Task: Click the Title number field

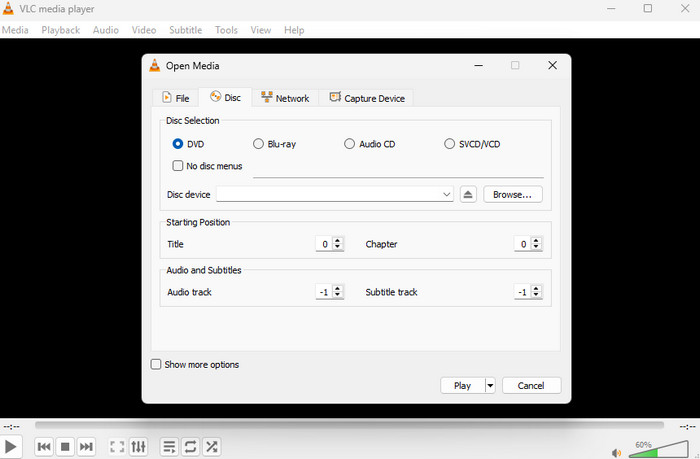Action: point(324,244)
